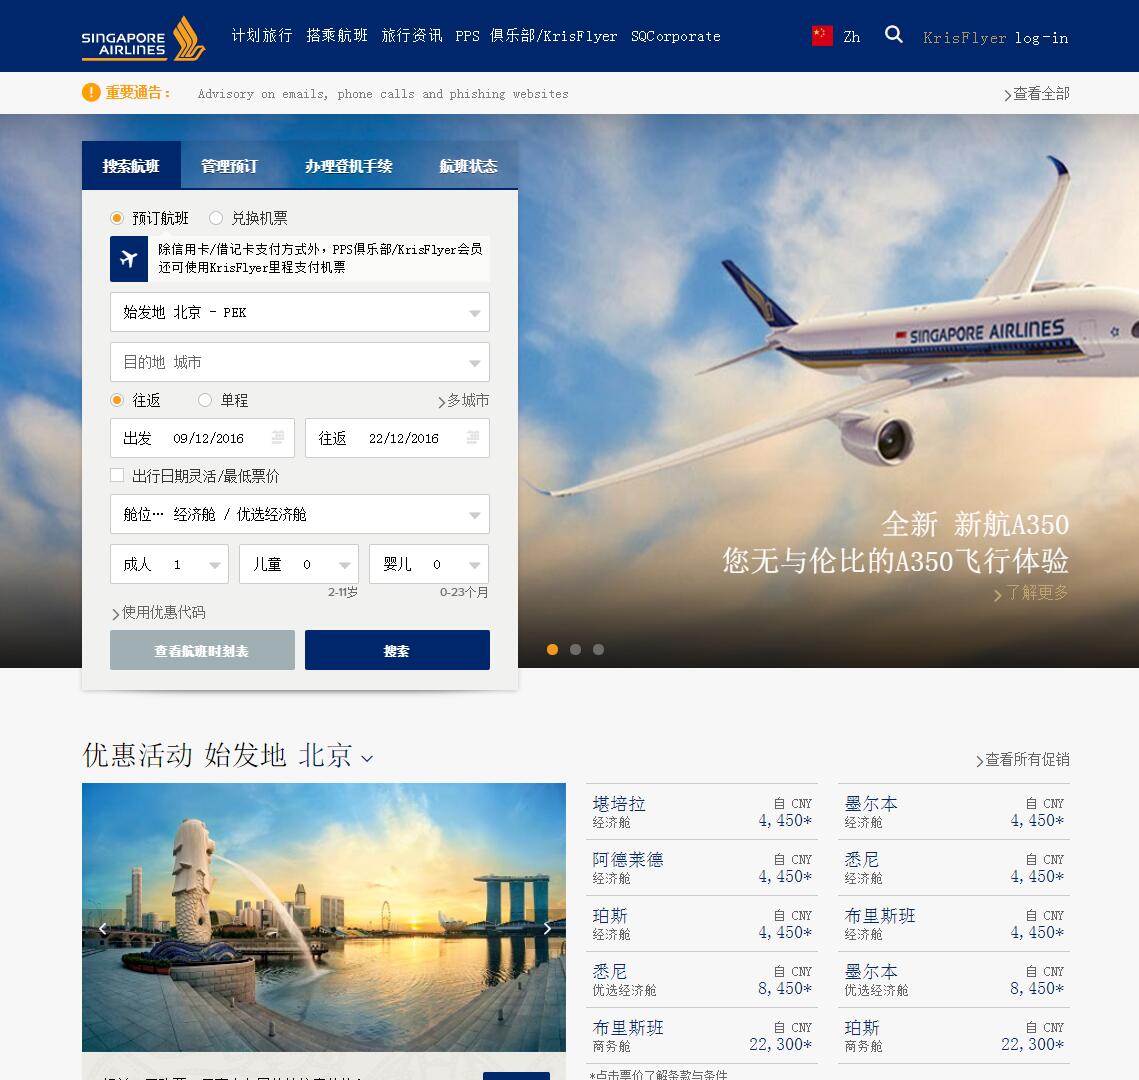Open phishing advisory notice text
The height and width of the screenshot is (1080, 1139).
click(x=383, y=94)
